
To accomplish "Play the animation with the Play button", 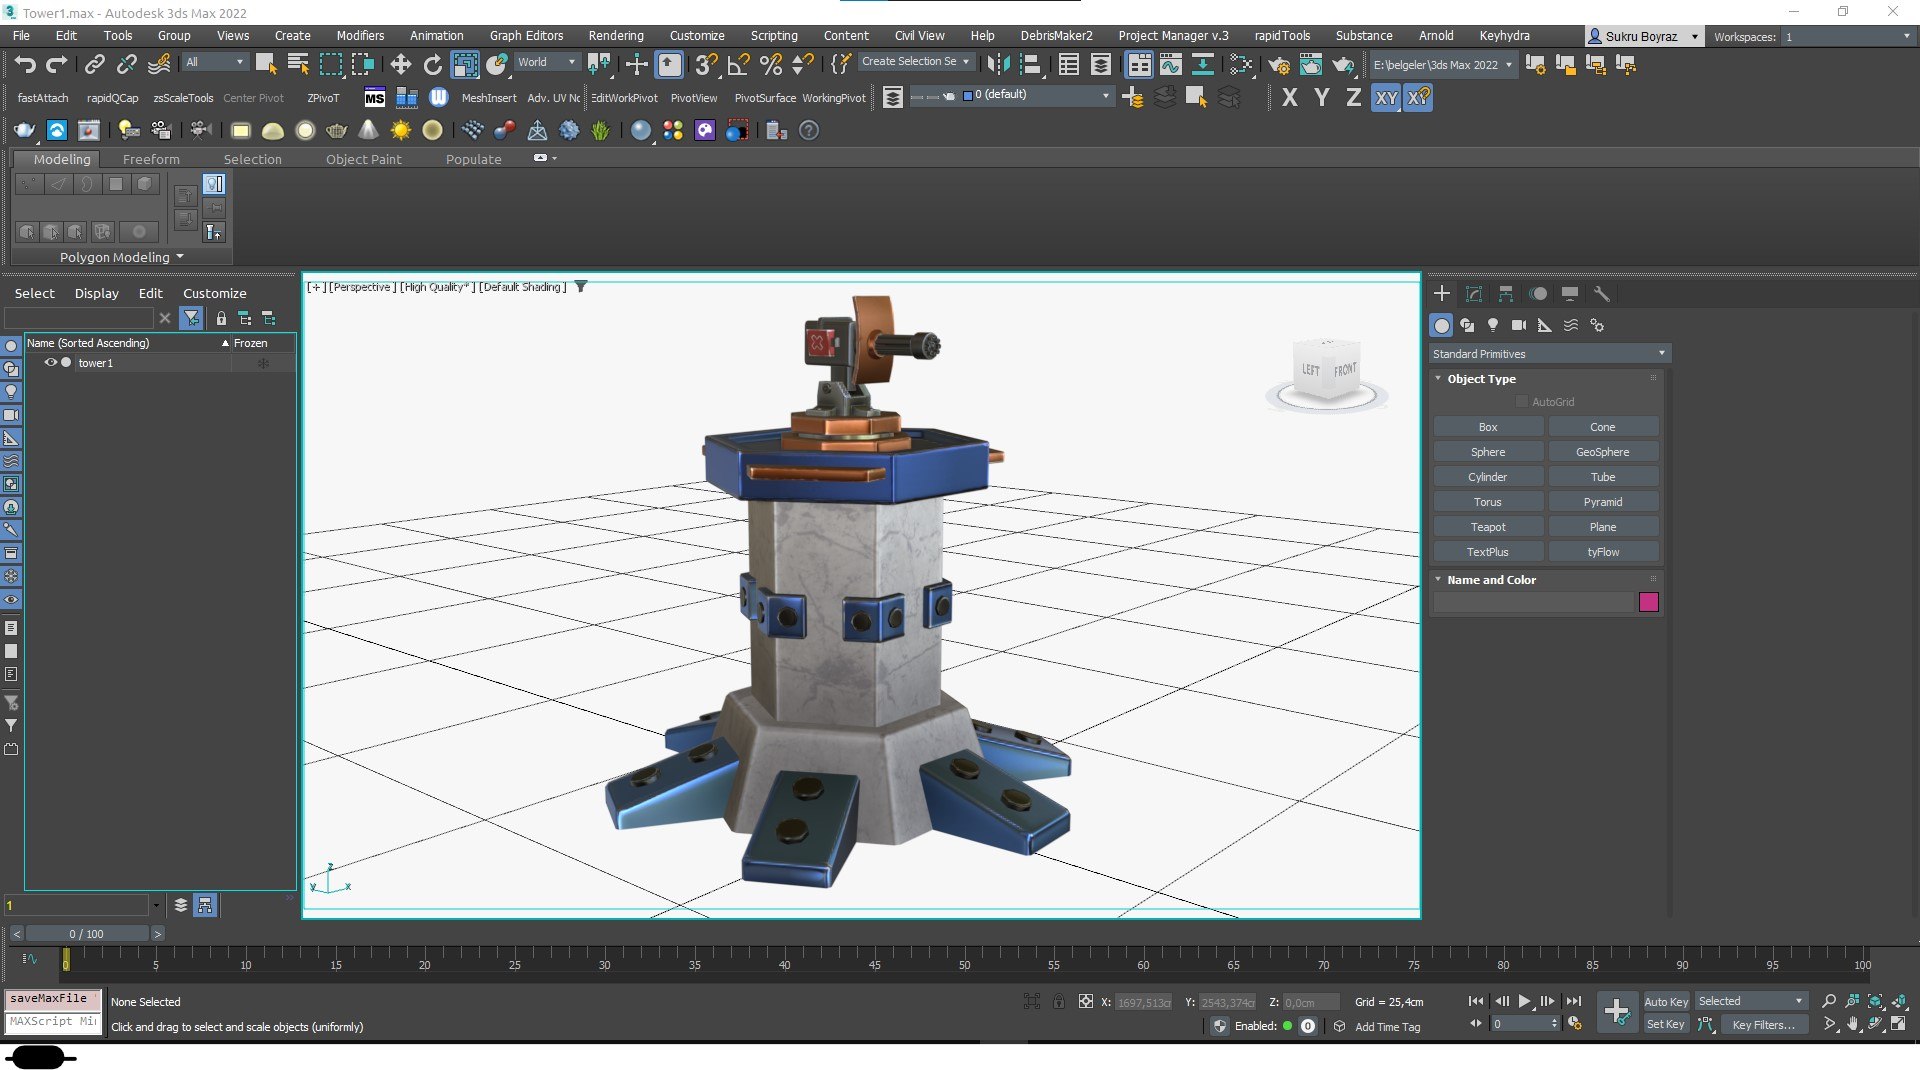I will coord(1524,1001).
